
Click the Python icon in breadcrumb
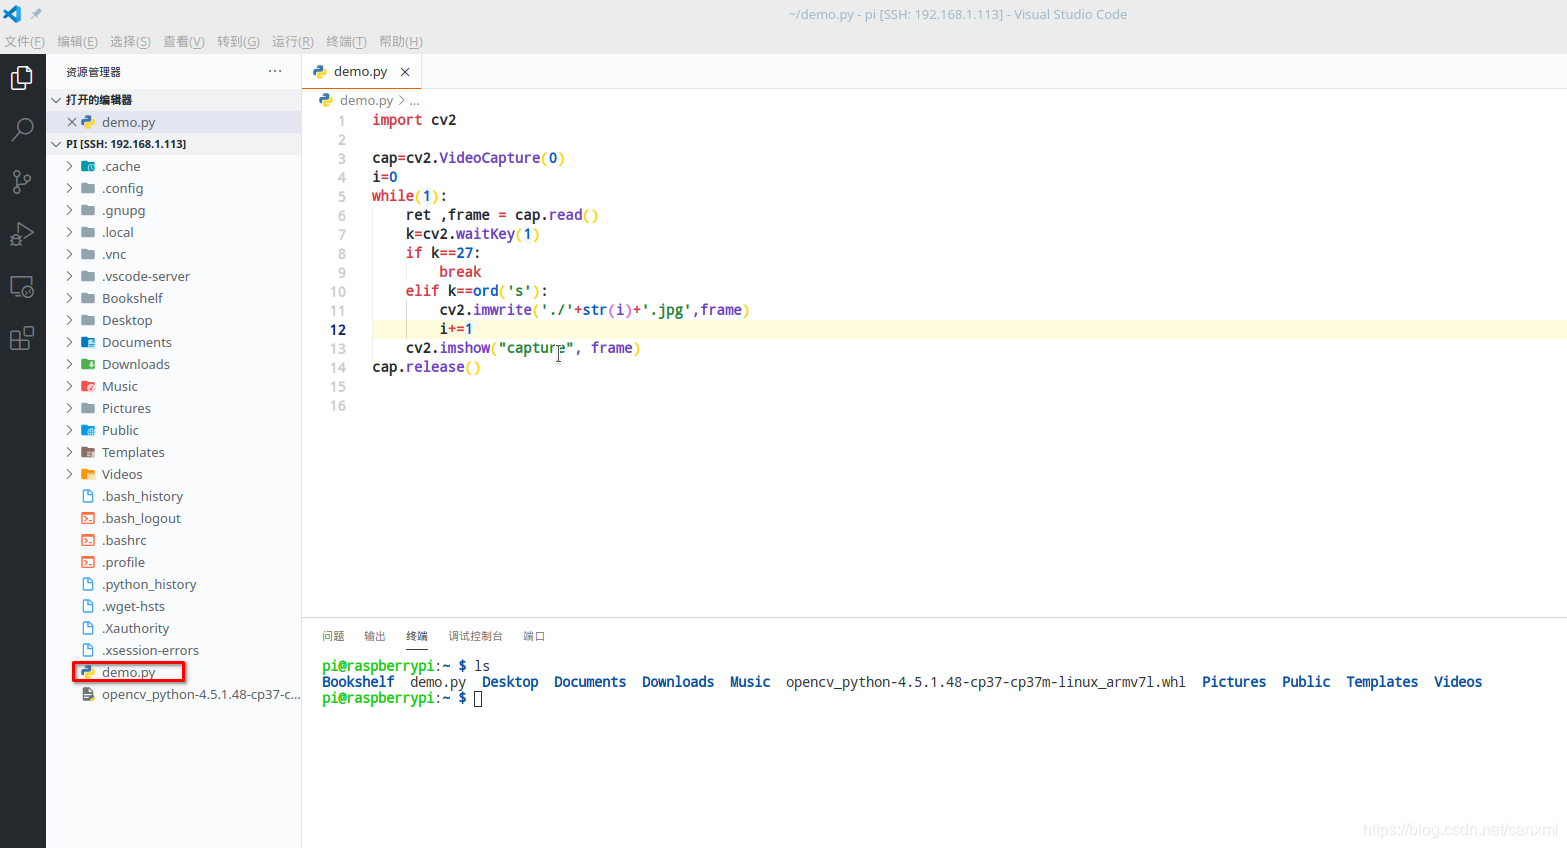coord(326,100)
